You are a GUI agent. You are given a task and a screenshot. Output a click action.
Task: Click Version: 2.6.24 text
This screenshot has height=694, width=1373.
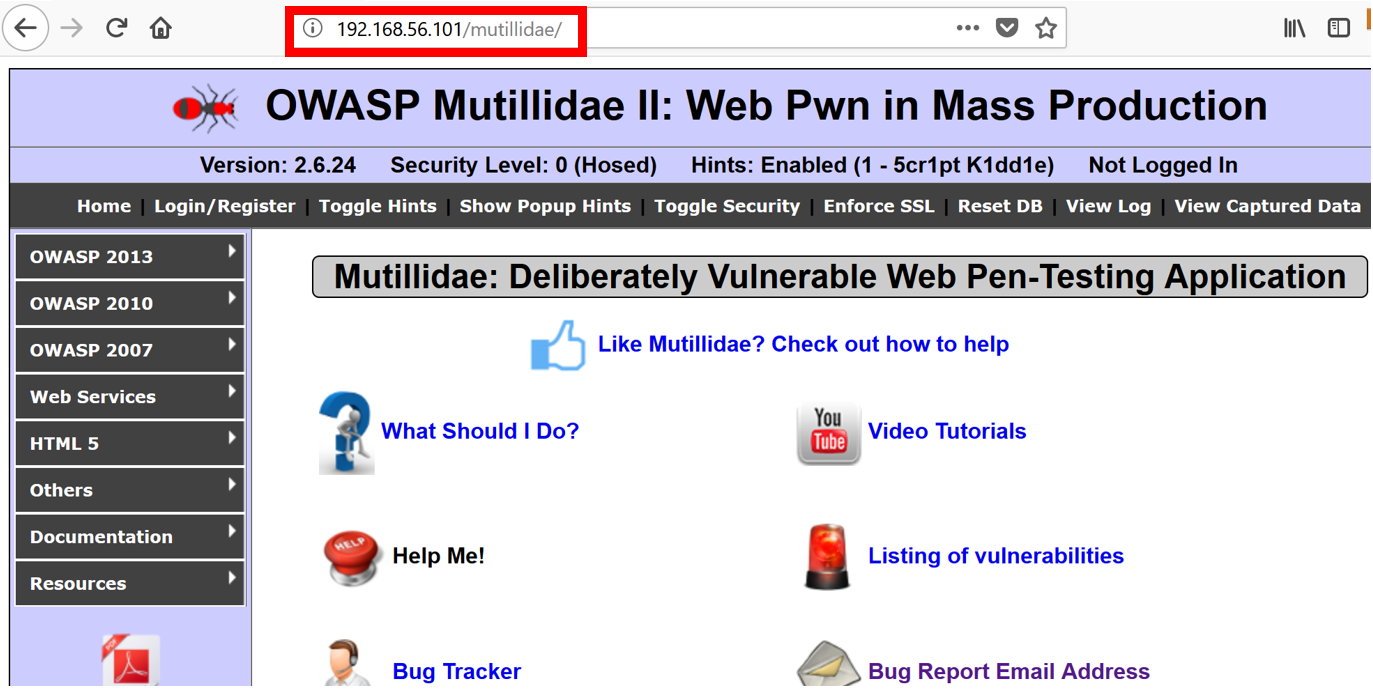278,165
